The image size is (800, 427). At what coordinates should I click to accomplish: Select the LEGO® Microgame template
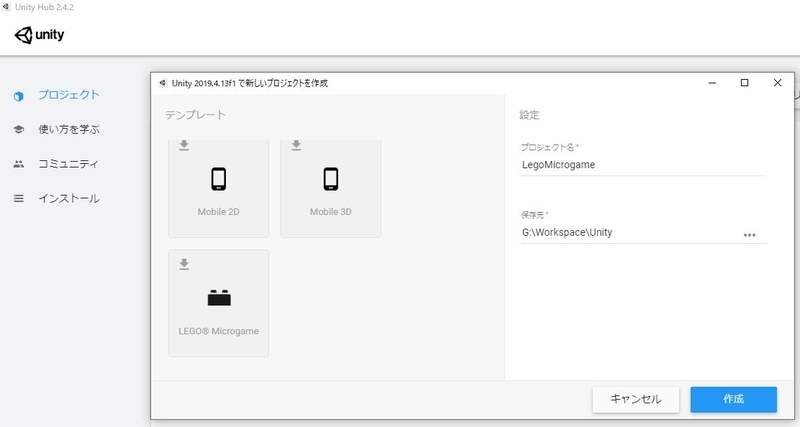[x=218, y=303]
